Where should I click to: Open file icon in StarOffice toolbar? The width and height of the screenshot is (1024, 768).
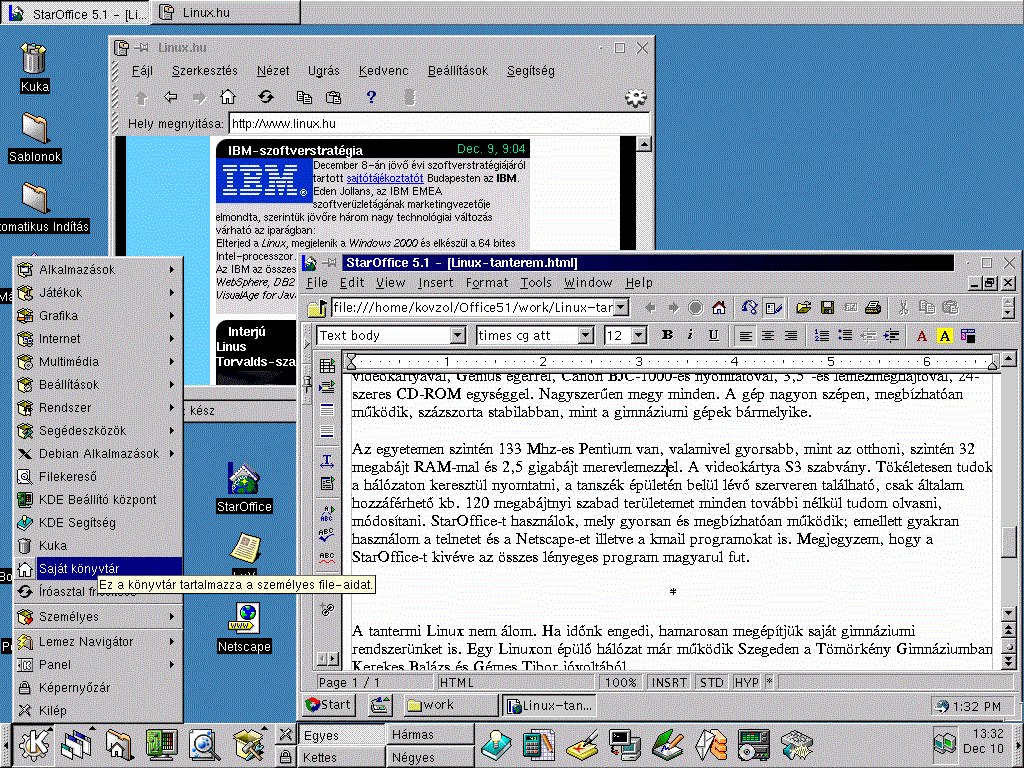point(803,307)
